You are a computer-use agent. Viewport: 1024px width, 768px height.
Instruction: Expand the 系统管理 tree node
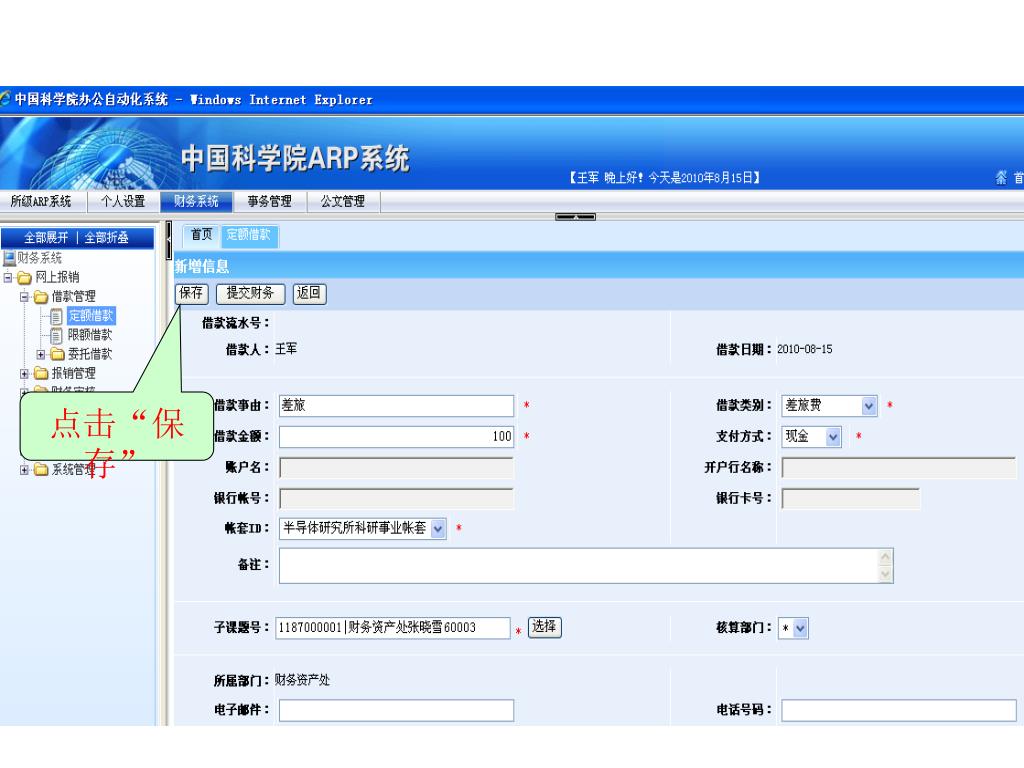tap(24, 470)
